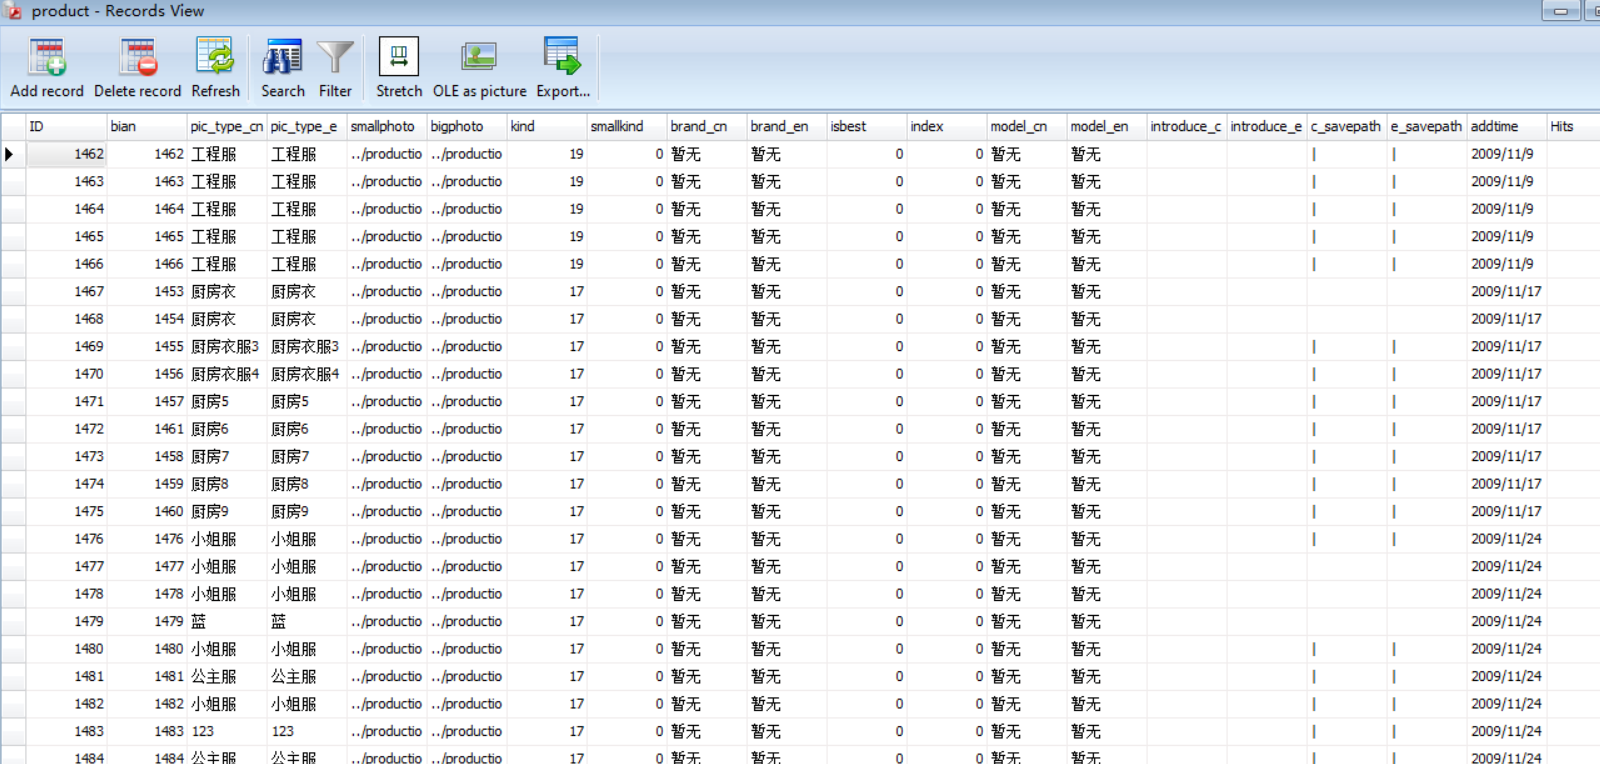Image resolution: width=1600 pixels, height=764 pixels.
Task: Click the kind column header
Action: tap(547, 126)
